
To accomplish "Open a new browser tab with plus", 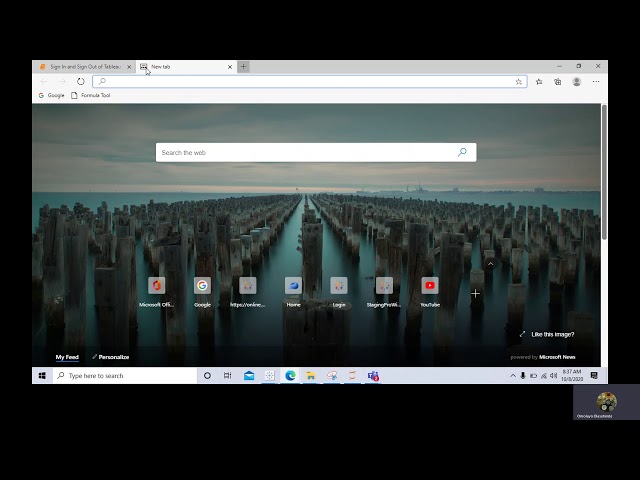I will [243, 67].
